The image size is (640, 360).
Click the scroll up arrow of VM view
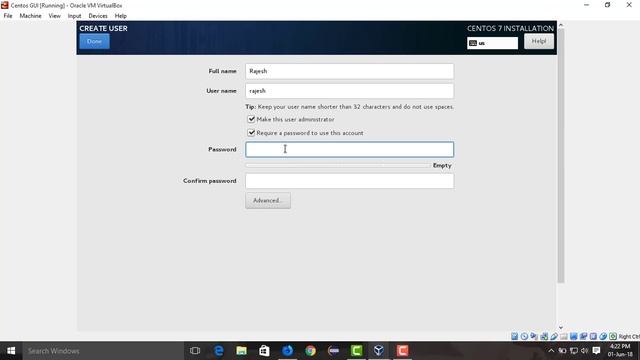[x=561, y=25]
